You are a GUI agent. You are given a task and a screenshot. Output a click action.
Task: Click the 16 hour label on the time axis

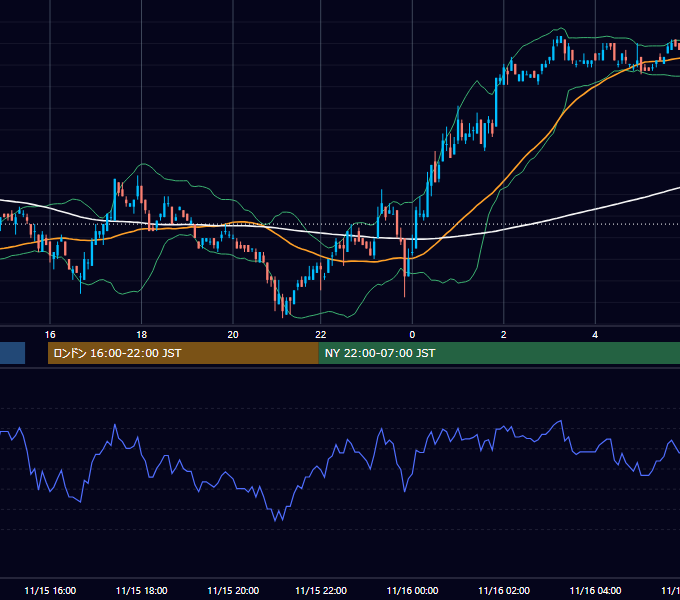click(x=50, y=335)
